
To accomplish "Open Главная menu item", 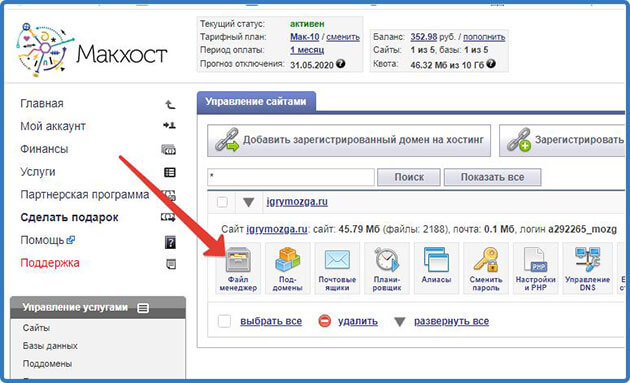I will [42, 104].
